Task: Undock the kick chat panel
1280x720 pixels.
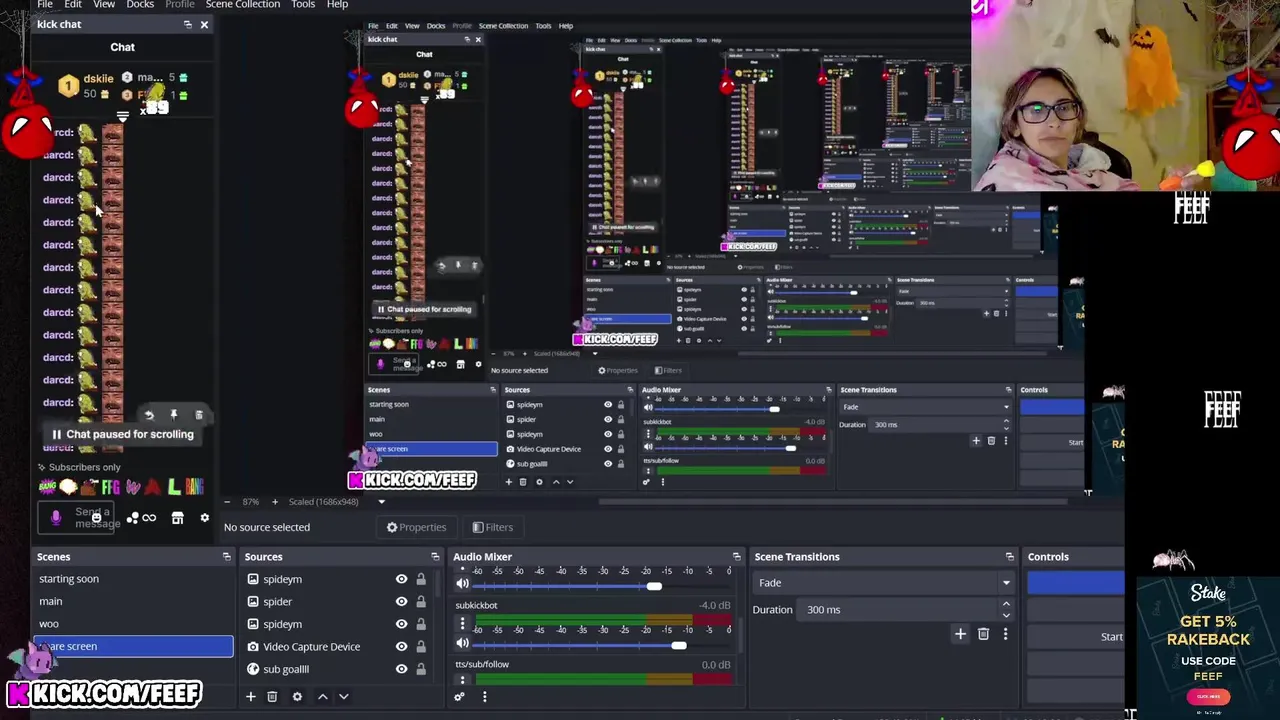Action: coord(187,24)
